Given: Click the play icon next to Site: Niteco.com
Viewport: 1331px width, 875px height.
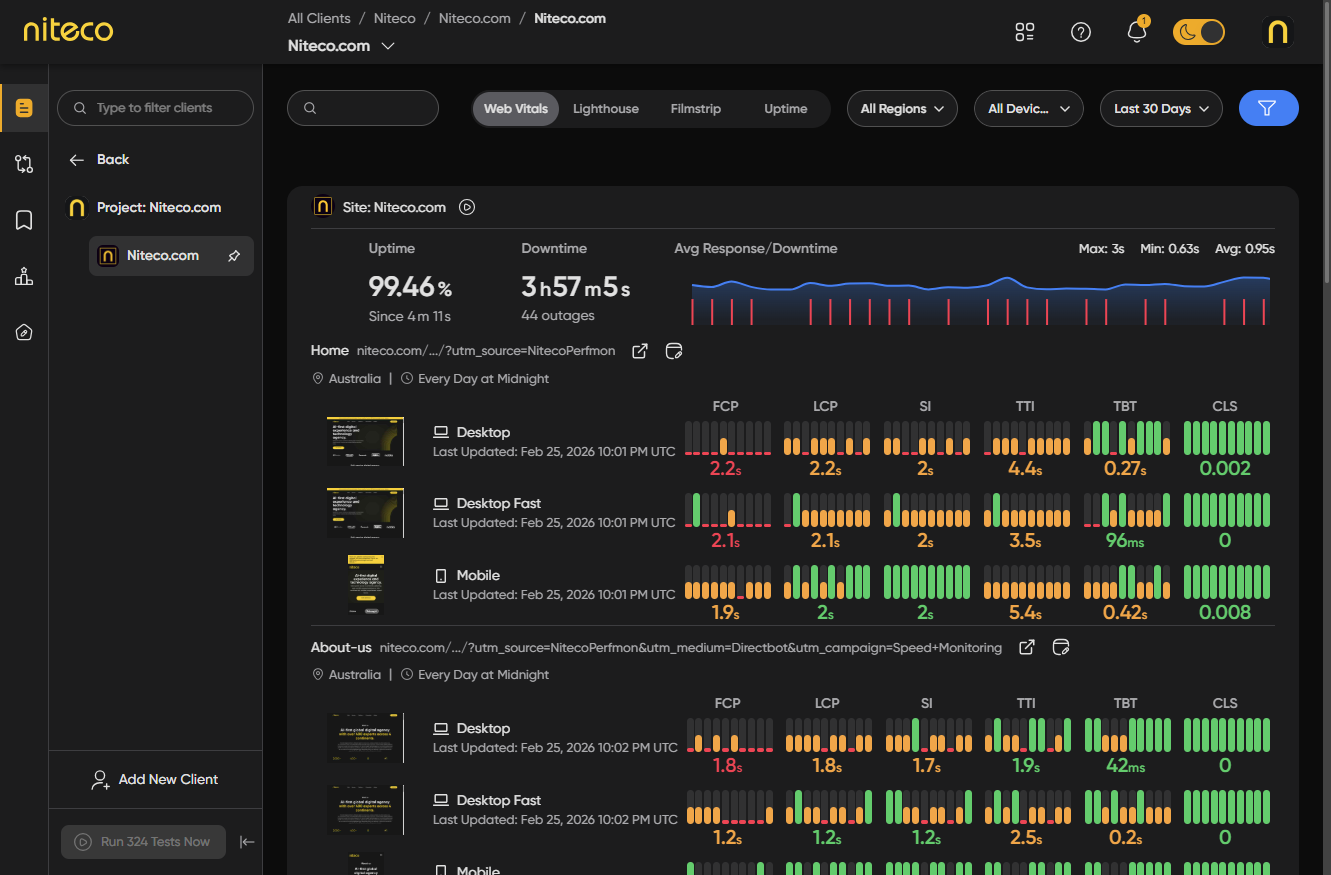Looking at the screenshot, I should pyautogui.click(x=467, y=207).
